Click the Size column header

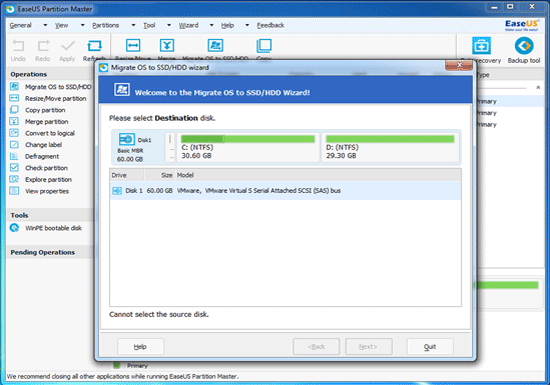coord(159,175)
